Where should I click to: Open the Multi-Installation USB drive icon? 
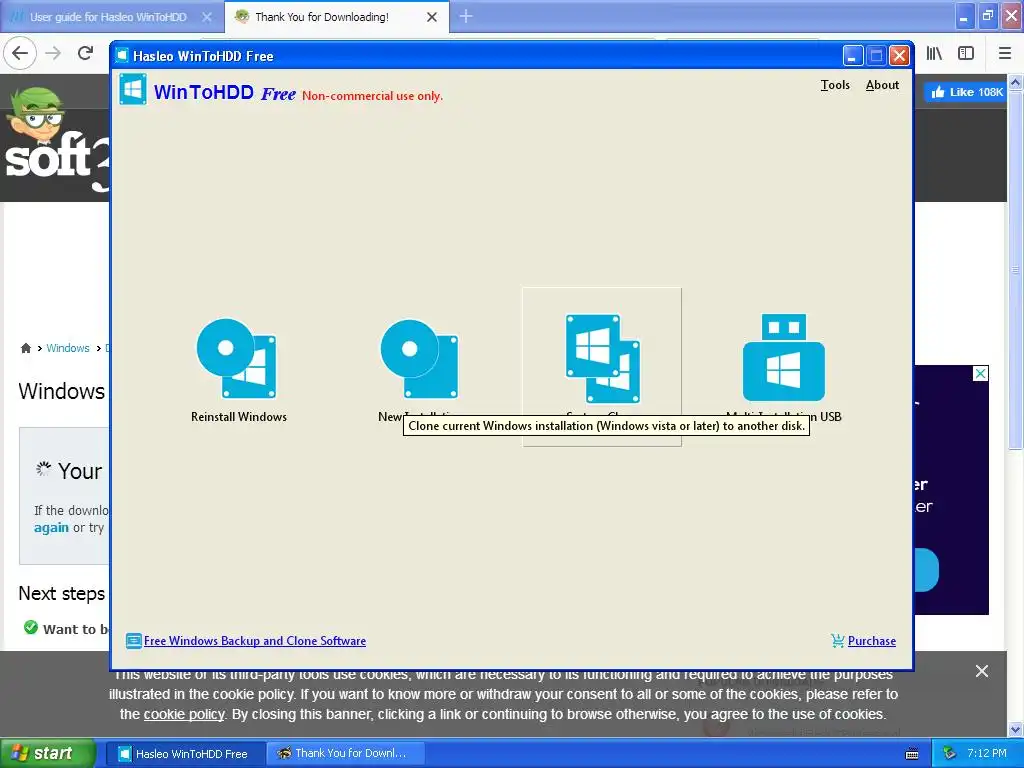[784, 357]
